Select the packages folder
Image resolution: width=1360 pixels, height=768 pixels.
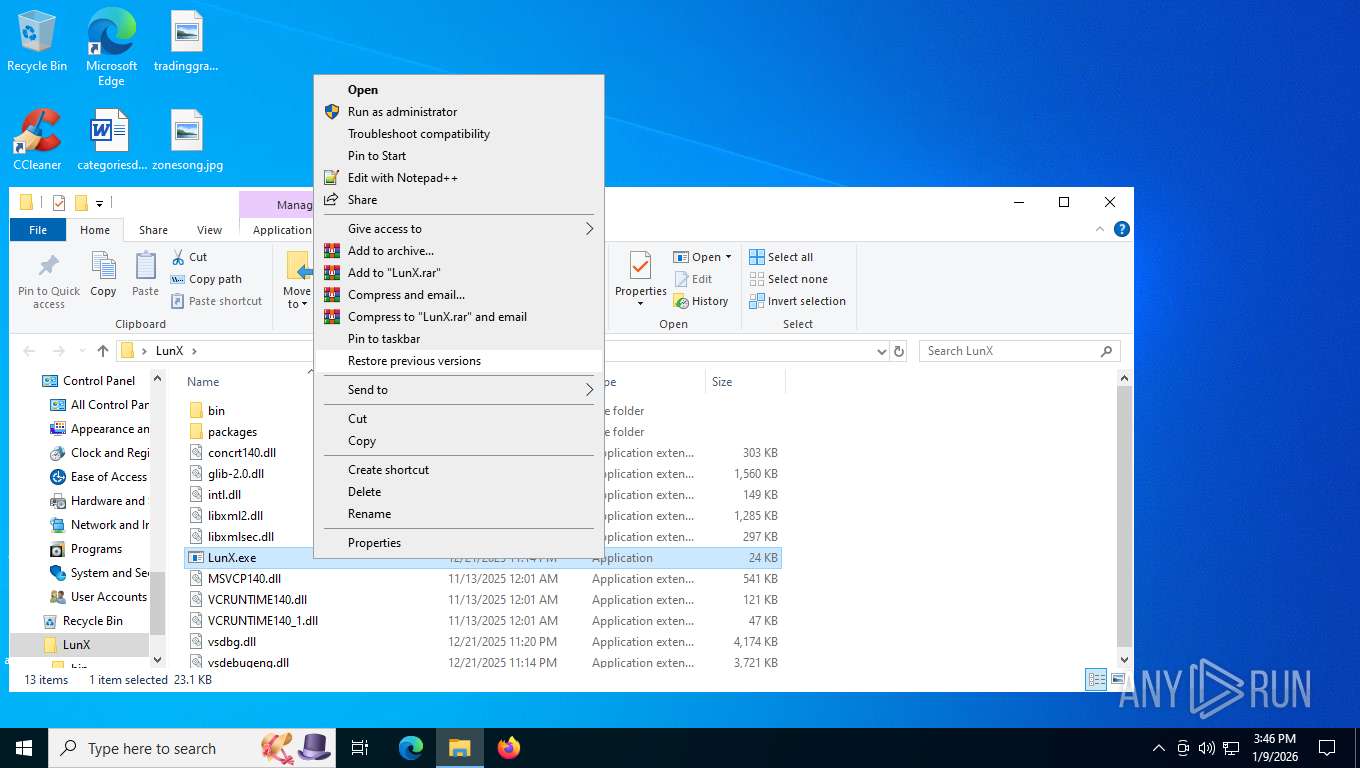[x=232, y=432]
